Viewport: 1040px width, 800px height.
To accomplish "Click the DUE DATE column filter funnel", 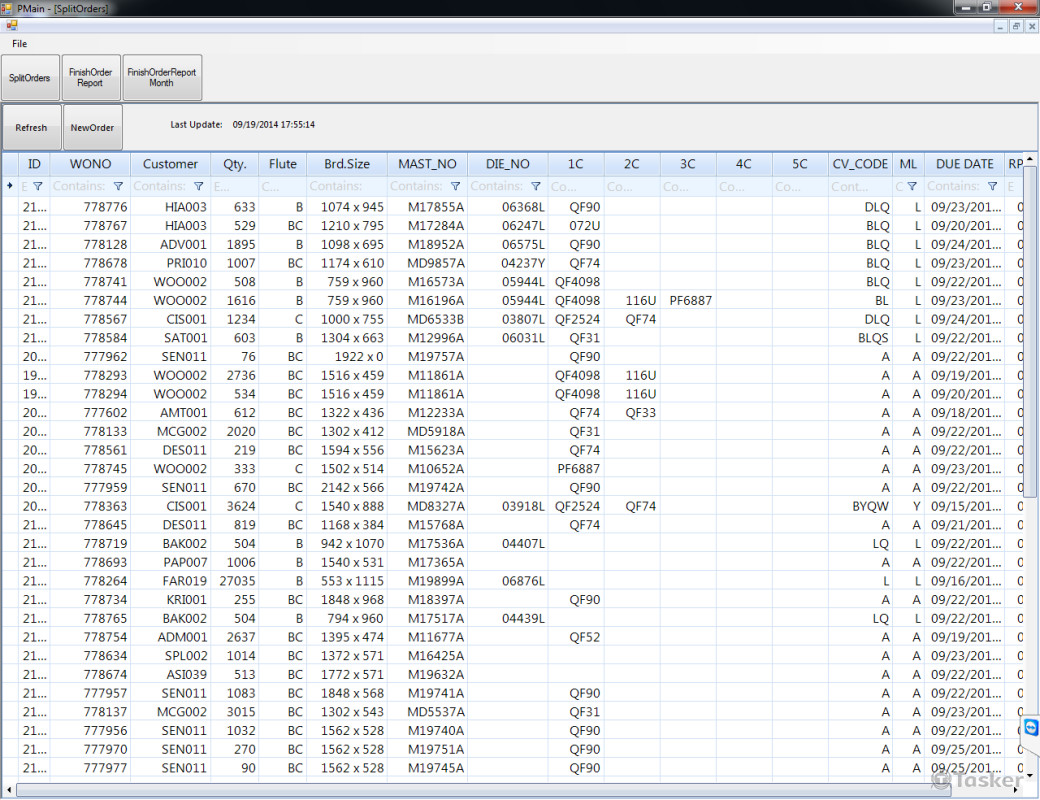I will point(992,186).
